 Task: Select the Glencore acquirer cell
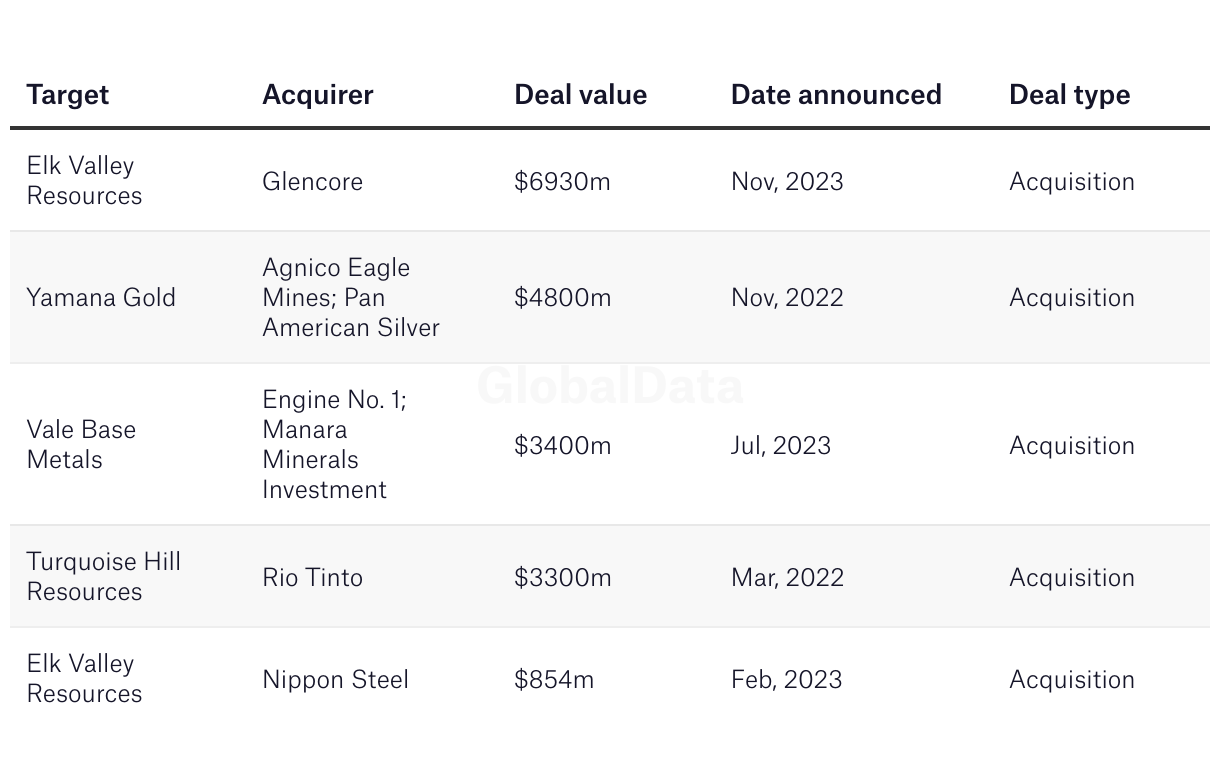pos(313,181)
